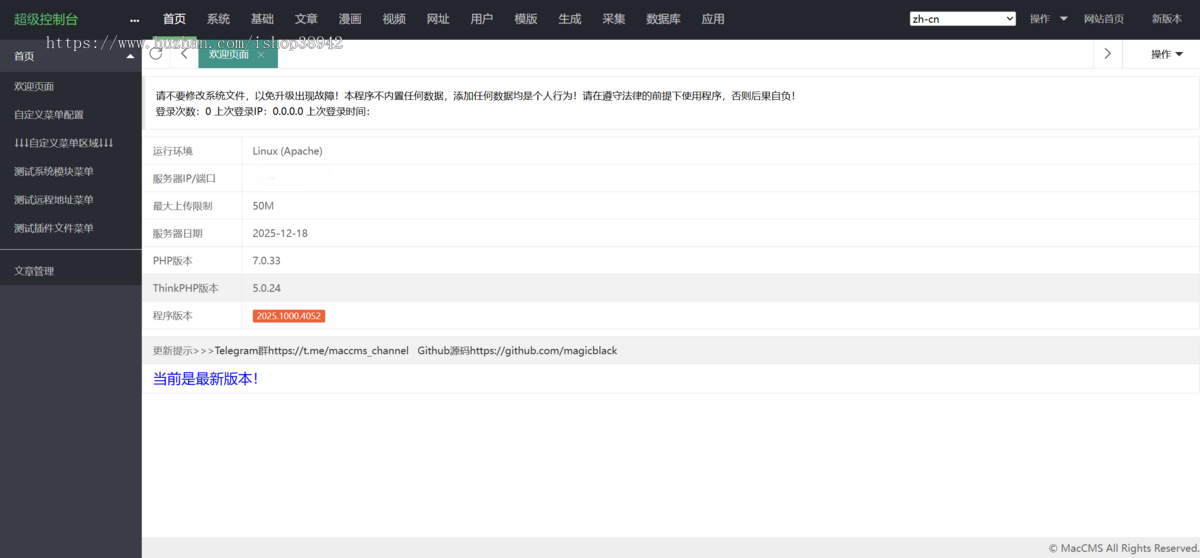Select the 采集 menu item

point(614,19)
